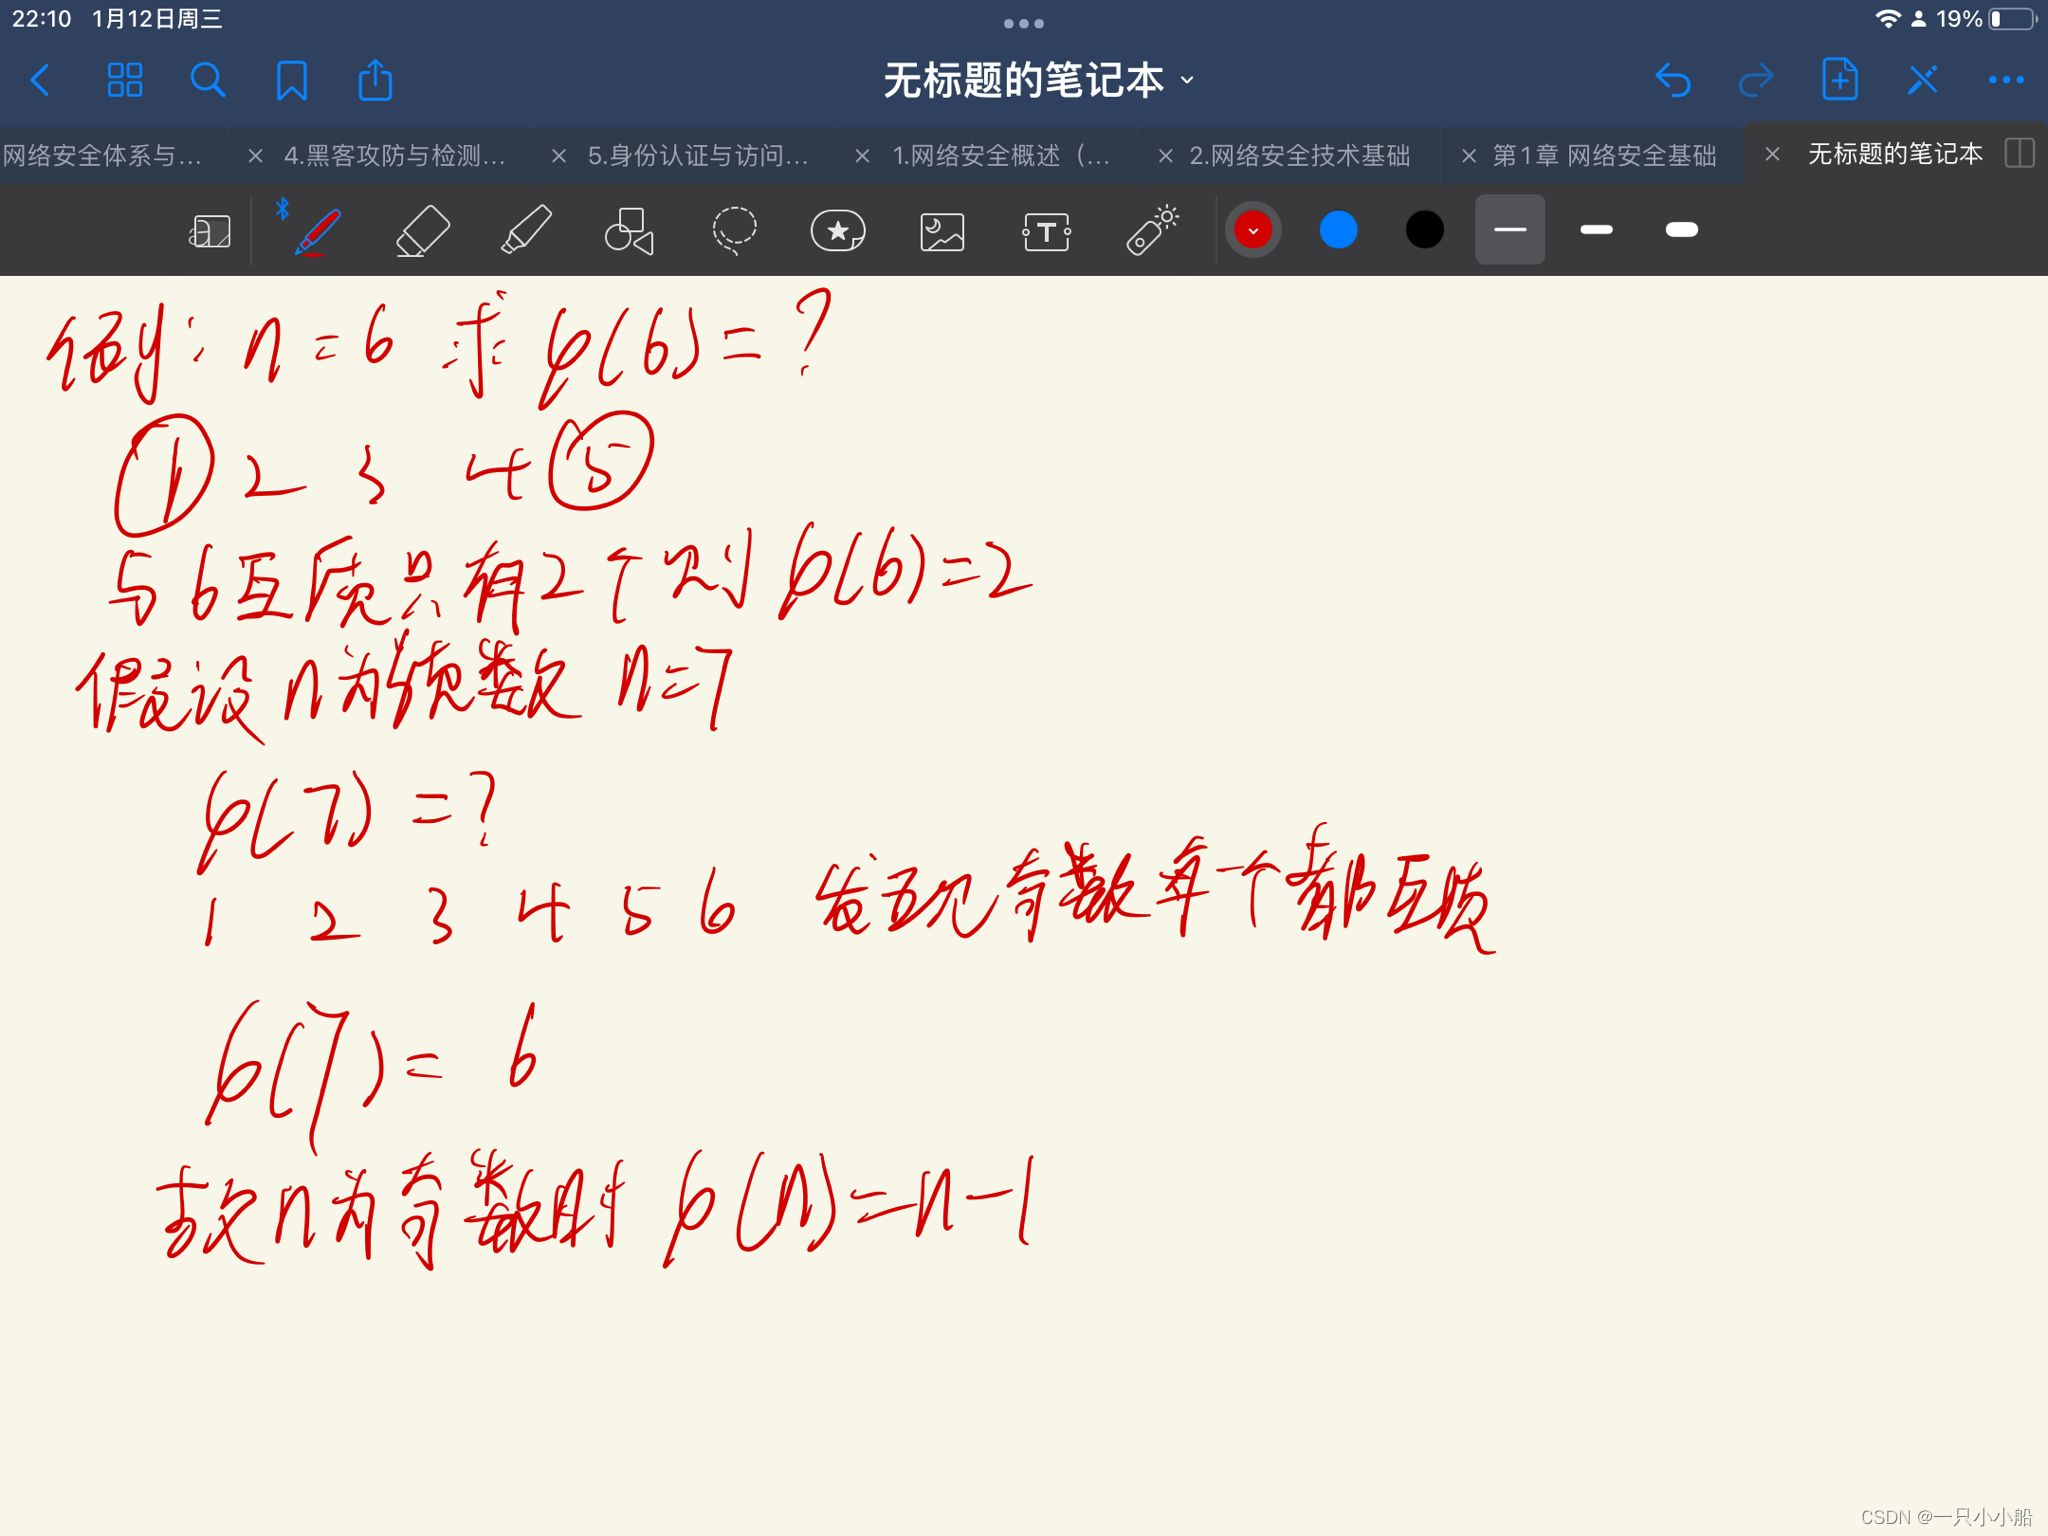2048x1536 pixels.
Task: Select the thickest stroke width
Action: pos(1681,230)
